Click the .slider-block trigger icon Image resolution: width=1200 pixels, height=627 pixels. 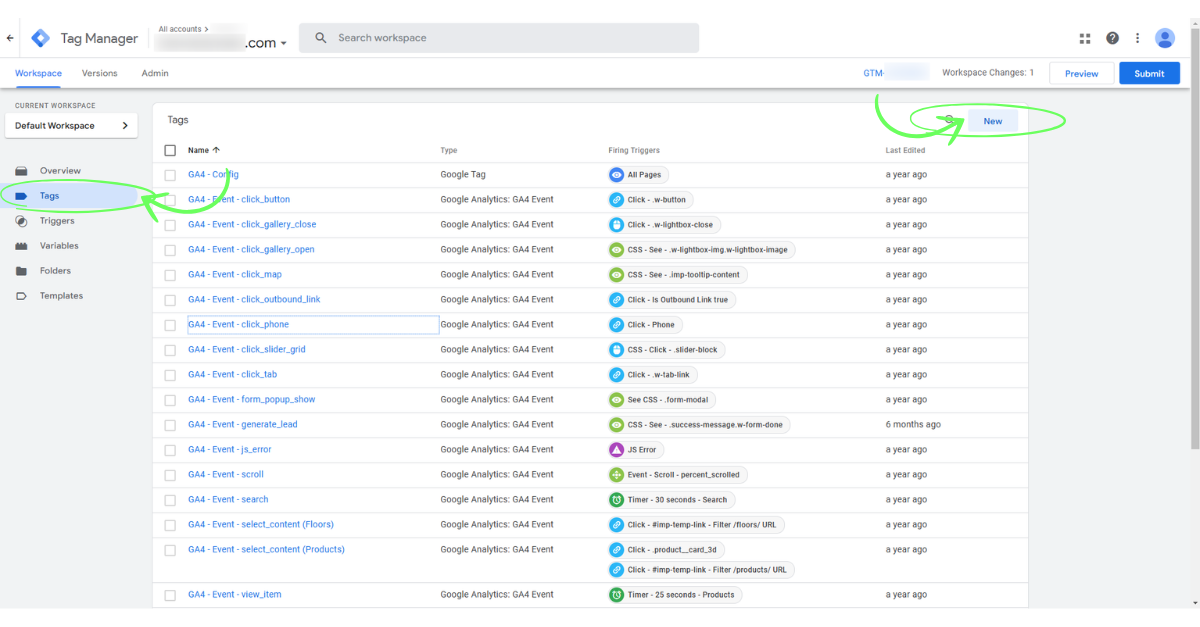point(617,350)
